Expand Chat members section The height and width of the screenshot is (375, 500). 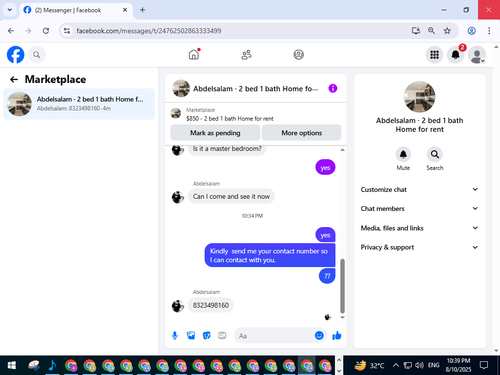tap(419, 209)
